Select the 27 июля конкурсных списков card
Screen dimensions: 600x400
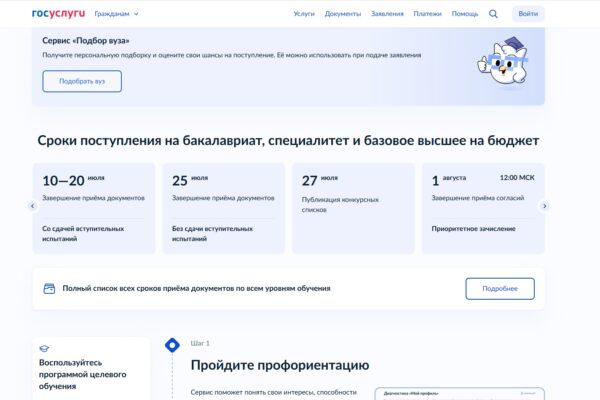click(x=353, y=208)
